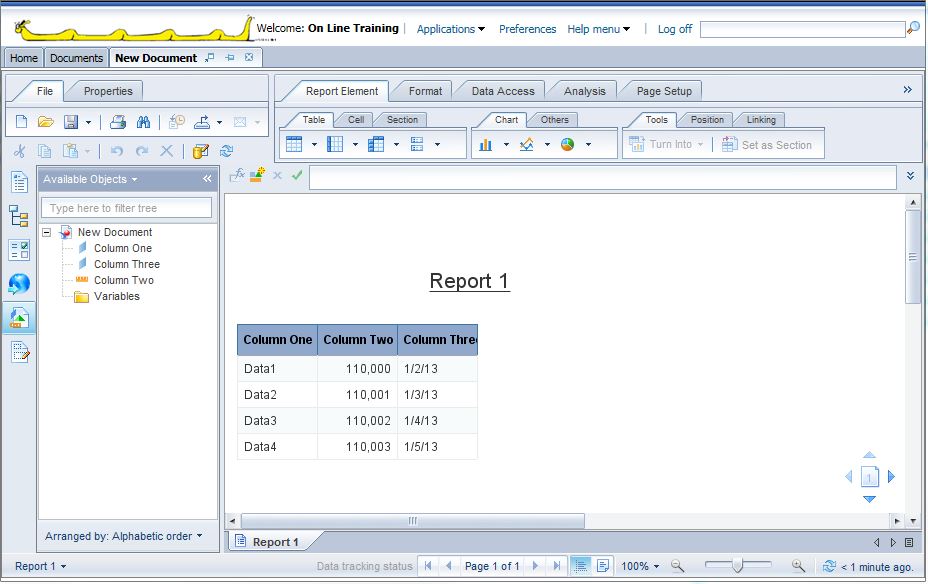Switch to the Format ribbon tab
Viewport: 928px width, 584px height.
pos(425,91)
